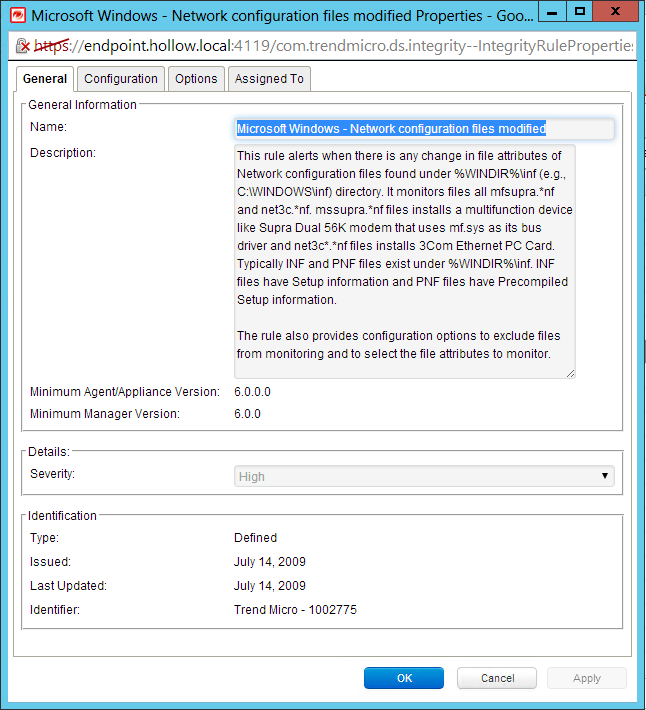The height and width of the screenshot is (710, 646).
Task: Click the insecure certificate padlock icon
Action: point(22,46)
